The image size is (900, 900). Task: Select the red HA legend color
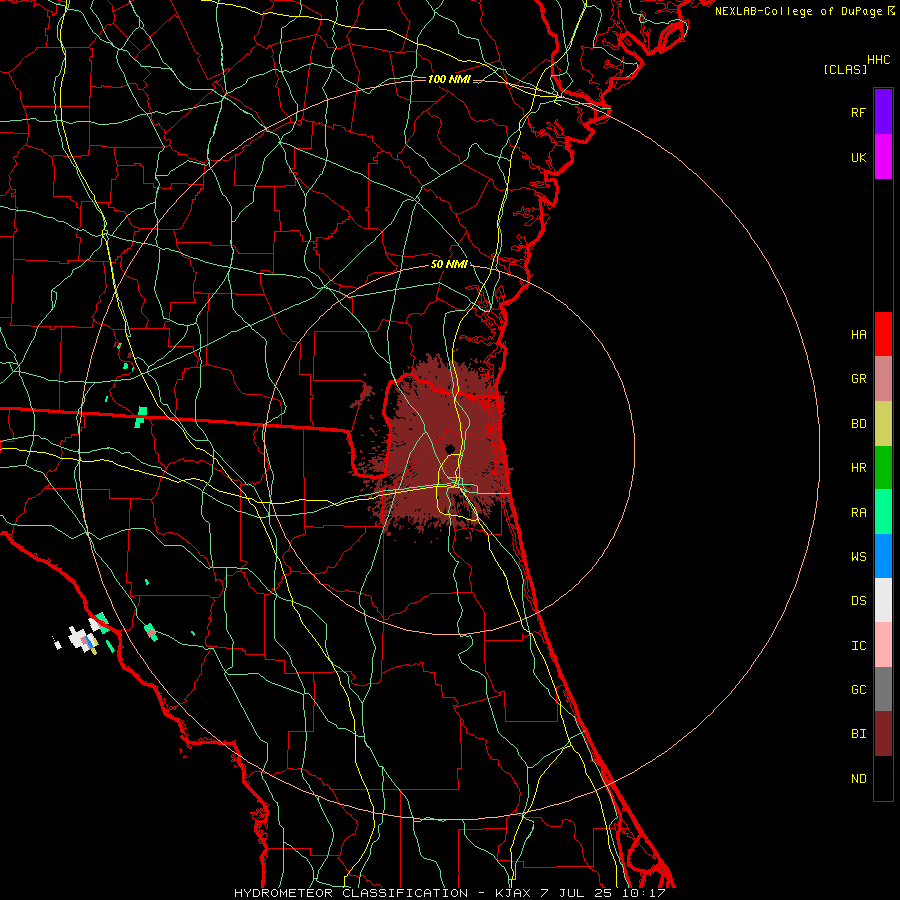[883, 334]
